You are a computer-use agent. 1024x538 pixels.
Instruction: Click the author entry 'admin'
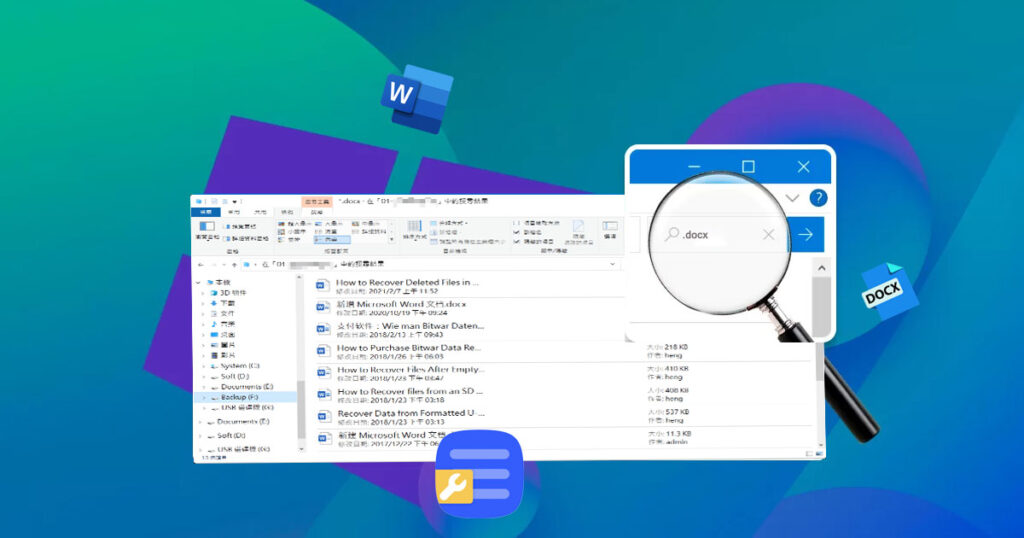pyautogui.click(x=666, y=442)
